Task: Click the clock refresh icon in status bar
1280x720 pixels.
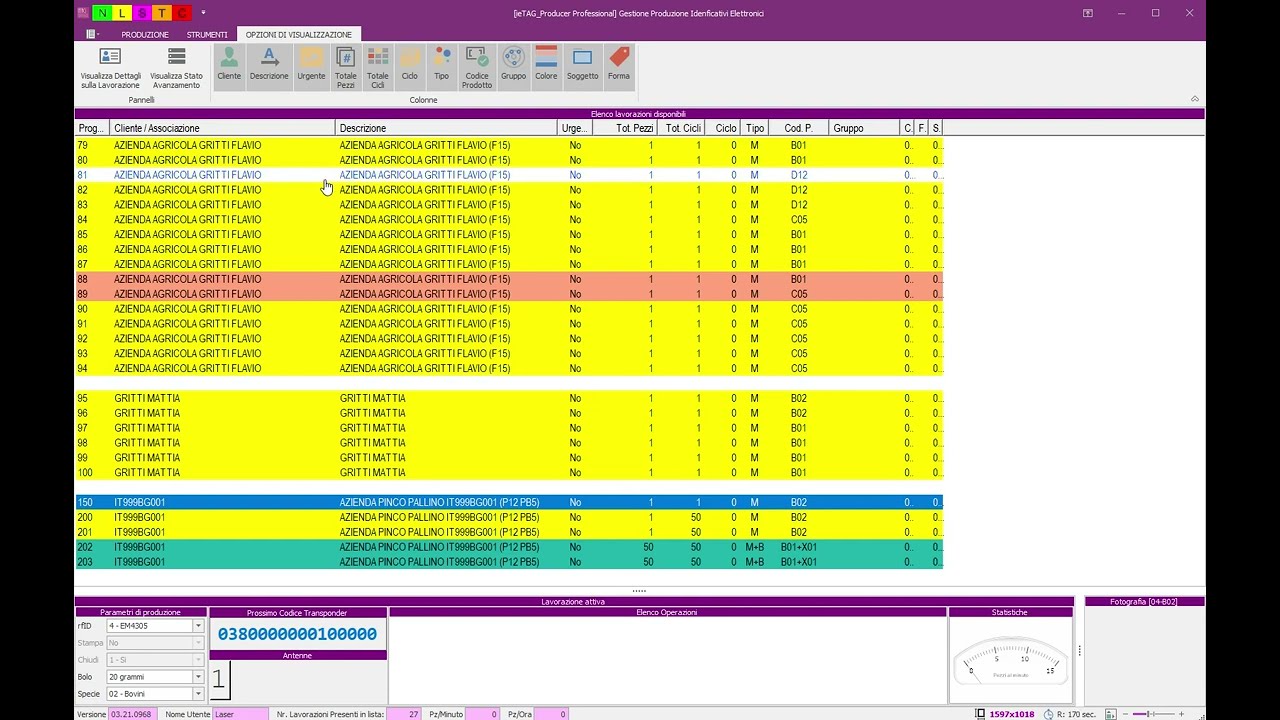Action: tap(1047, 714)
